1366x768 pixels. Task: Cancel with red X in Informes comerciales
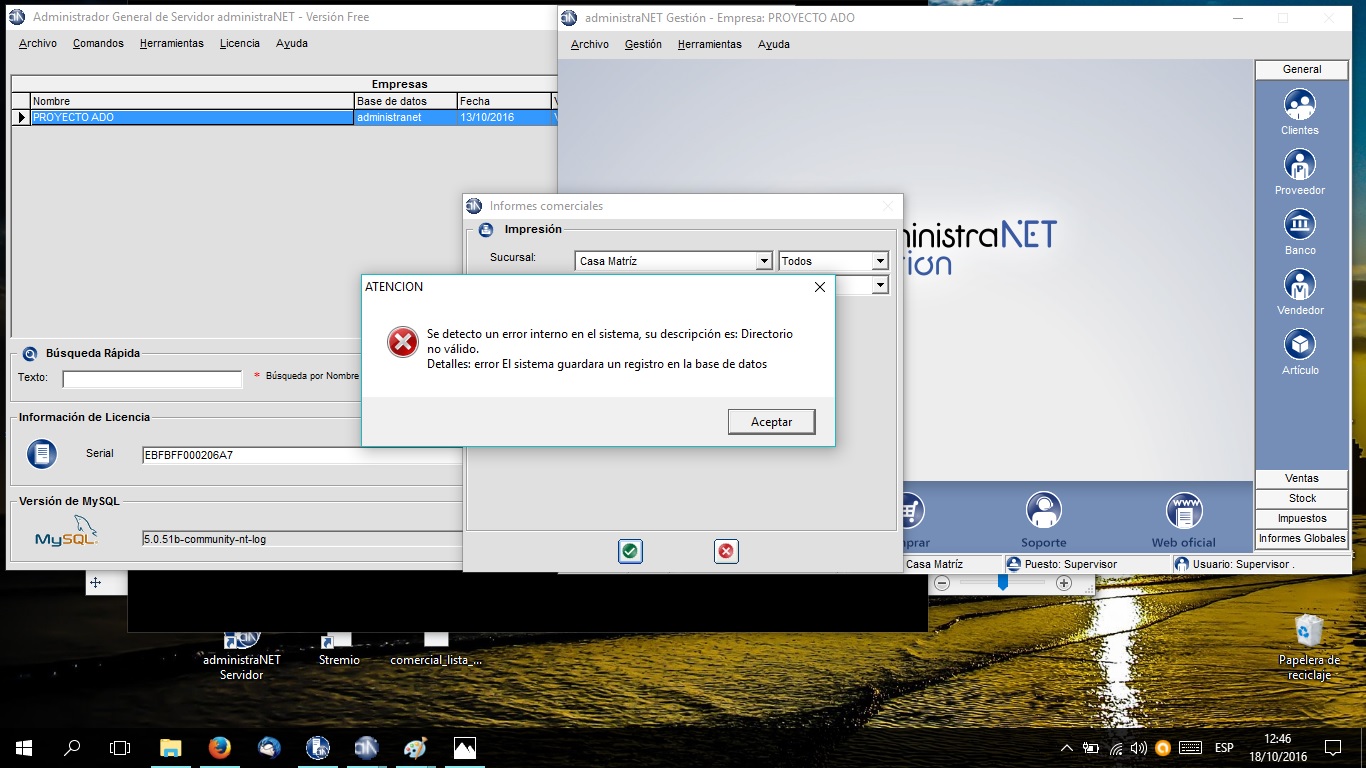tap(726, 551)
